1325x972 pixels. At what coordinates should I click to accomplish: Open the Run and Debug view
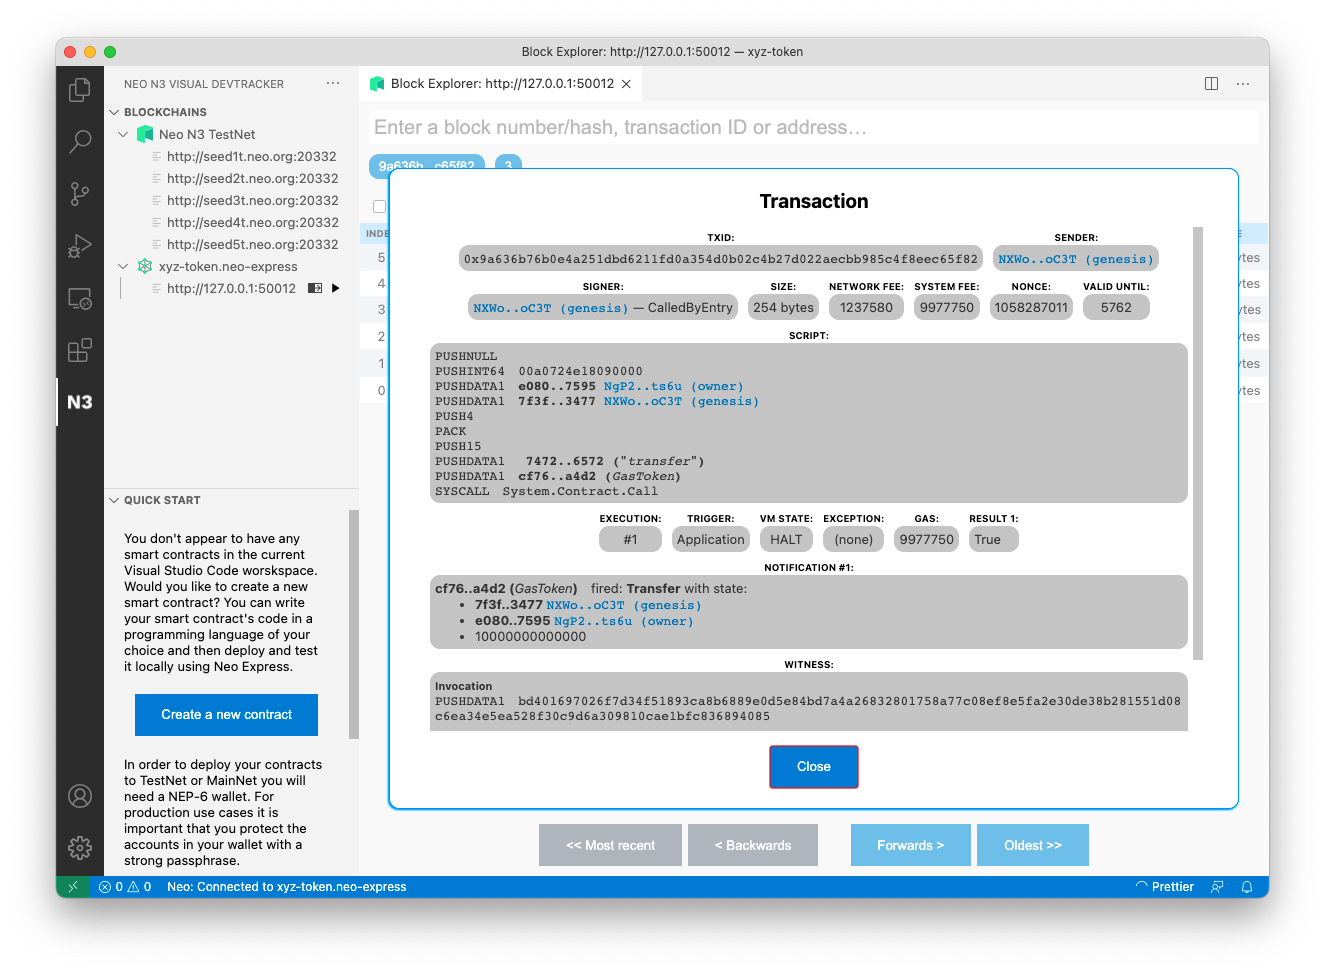(80, 246)
